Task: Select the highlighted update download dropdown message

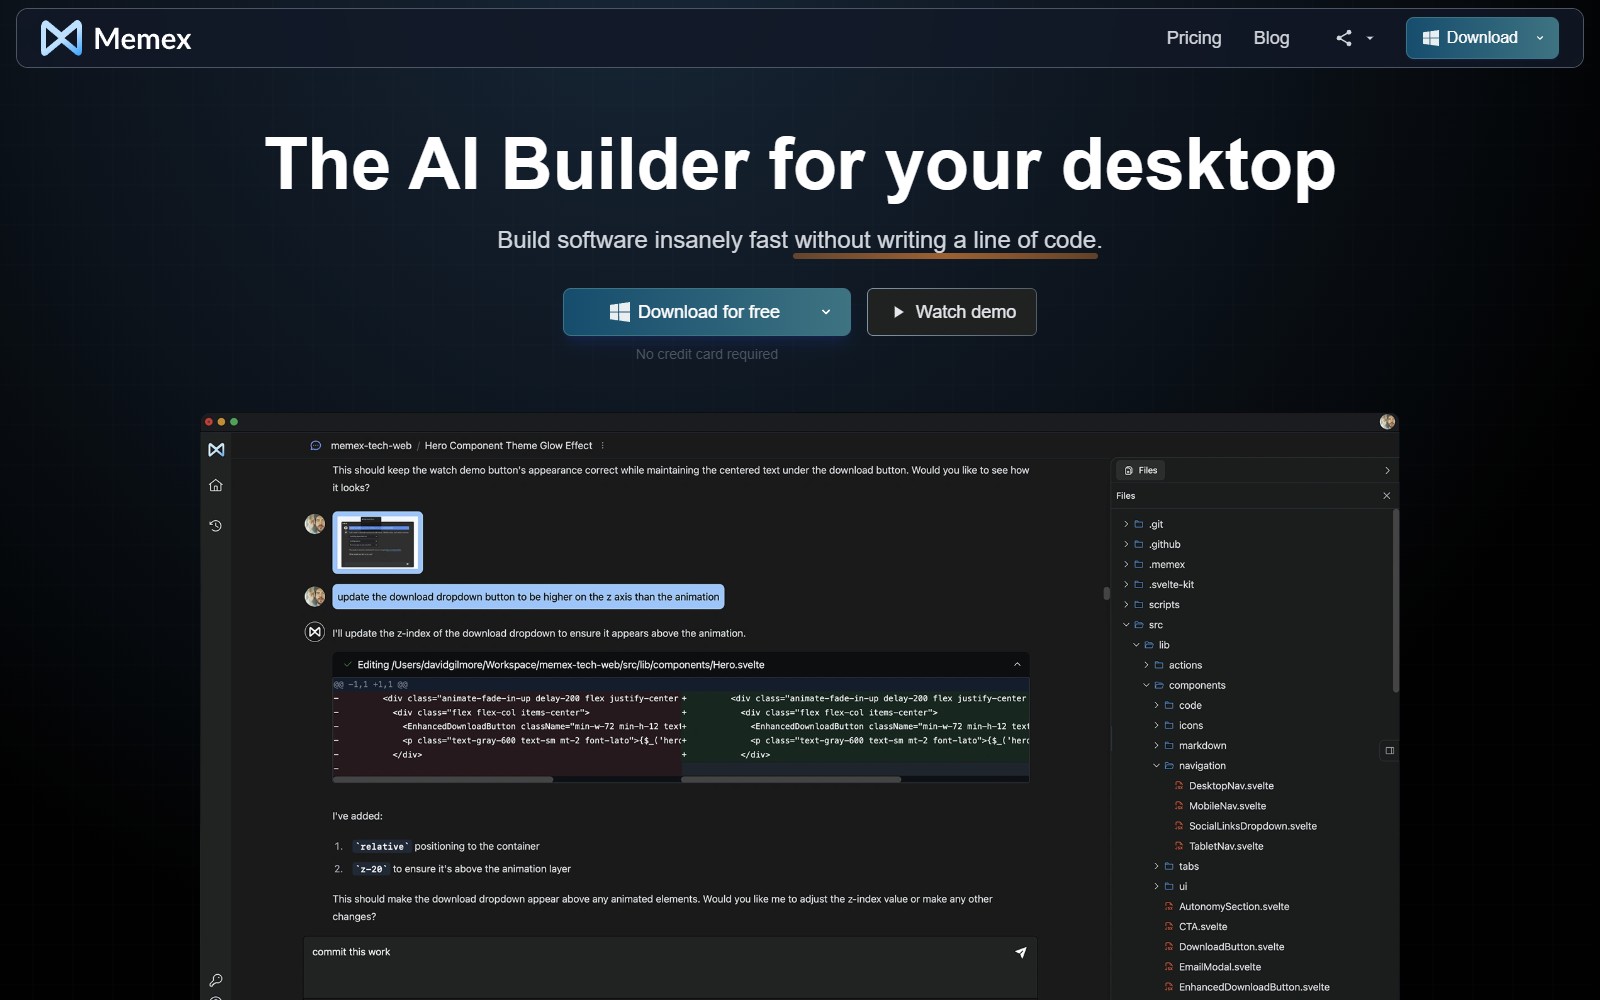Action: pos(528,597)
